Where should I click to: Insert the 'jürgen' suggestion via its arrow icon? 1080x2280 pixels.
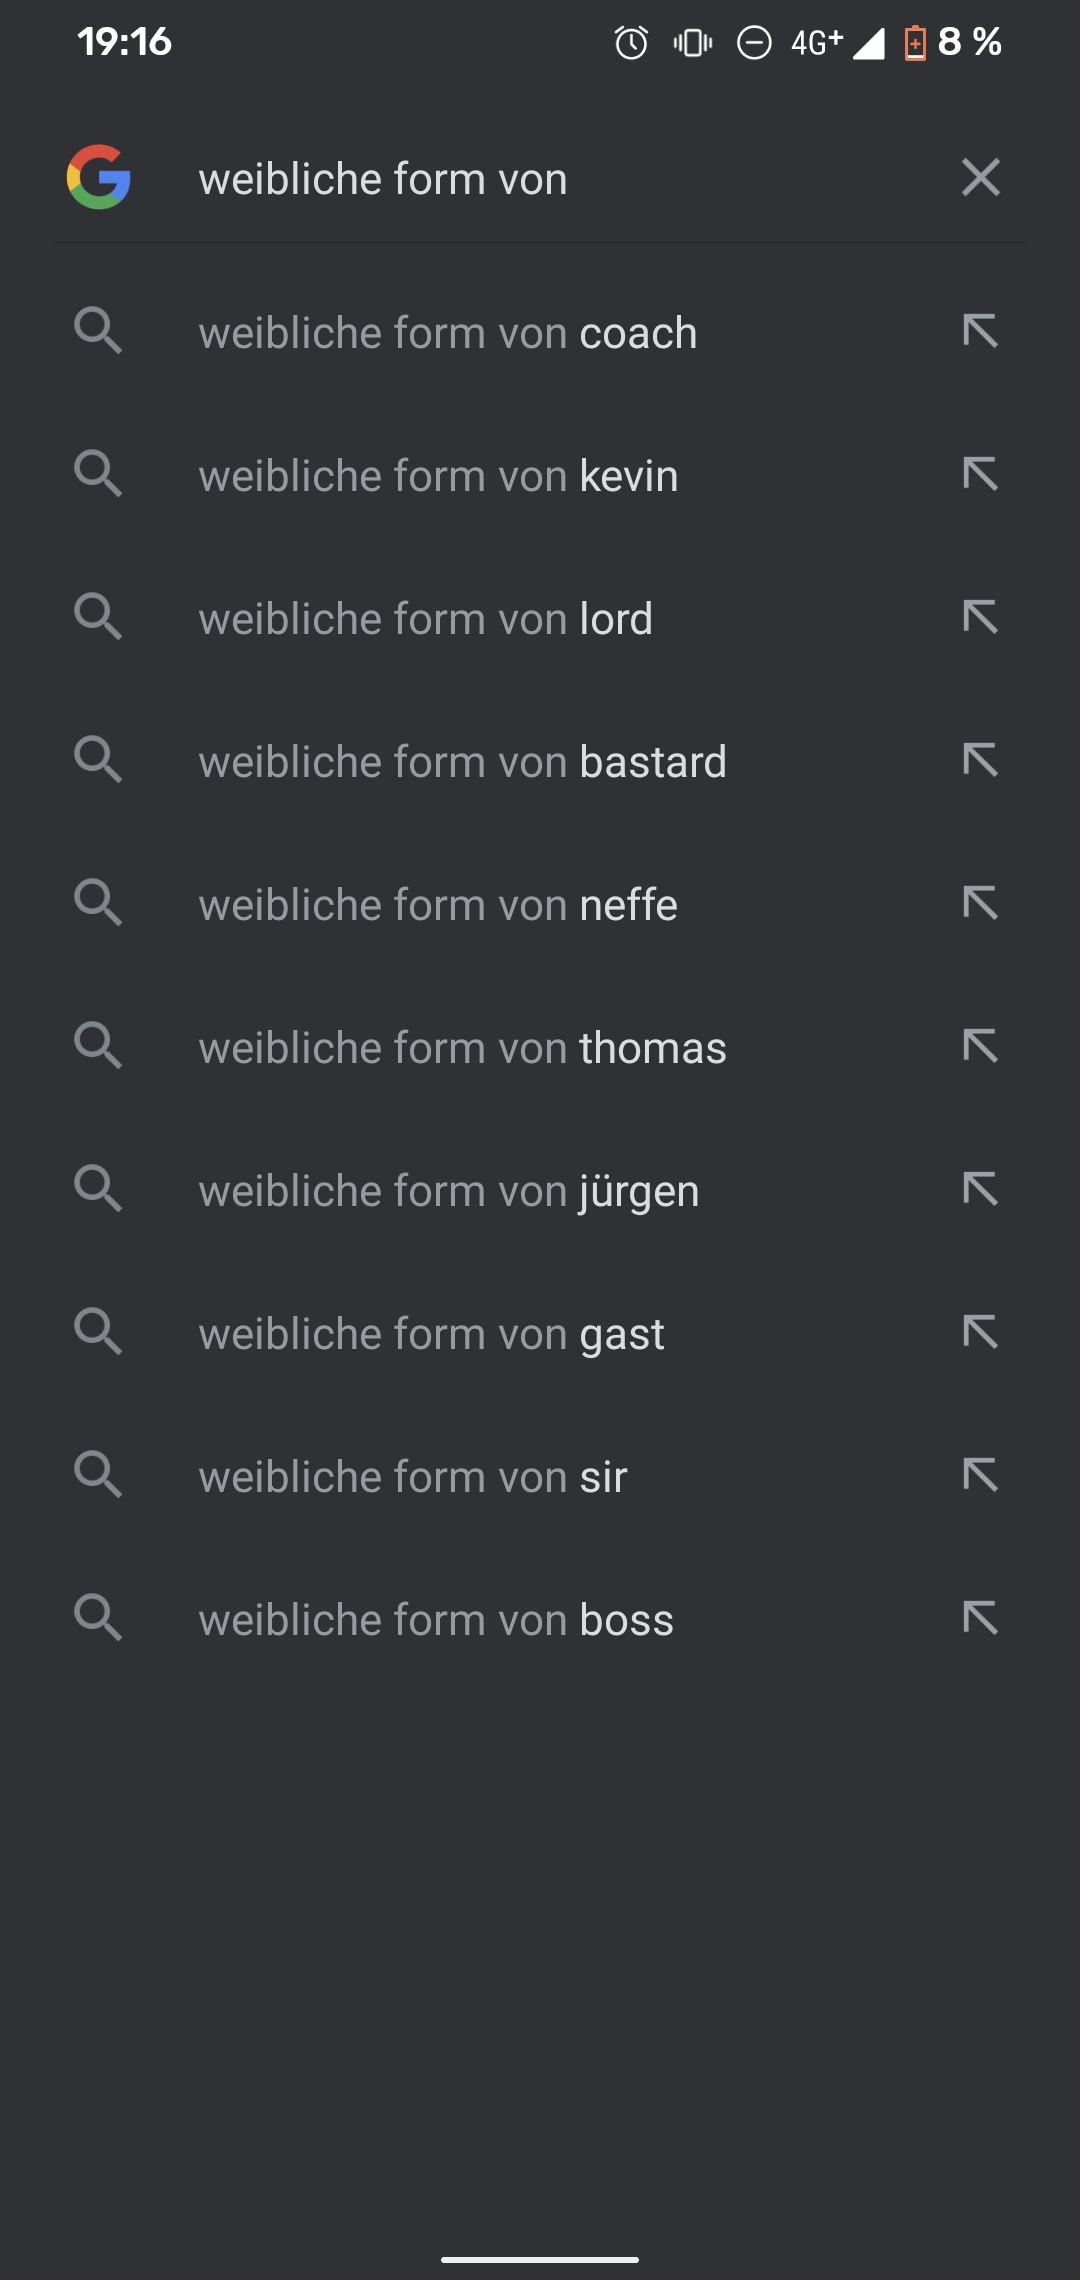(981, 1189)
